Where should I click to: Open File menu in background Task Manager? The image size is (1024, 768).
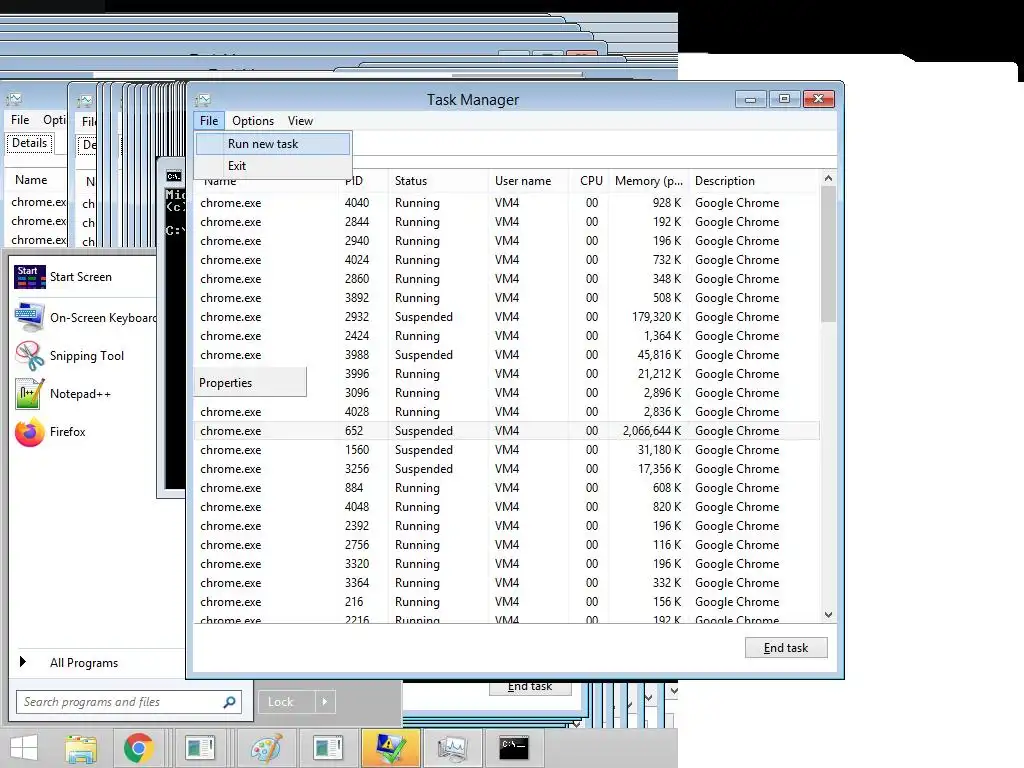tap(20, 120)
